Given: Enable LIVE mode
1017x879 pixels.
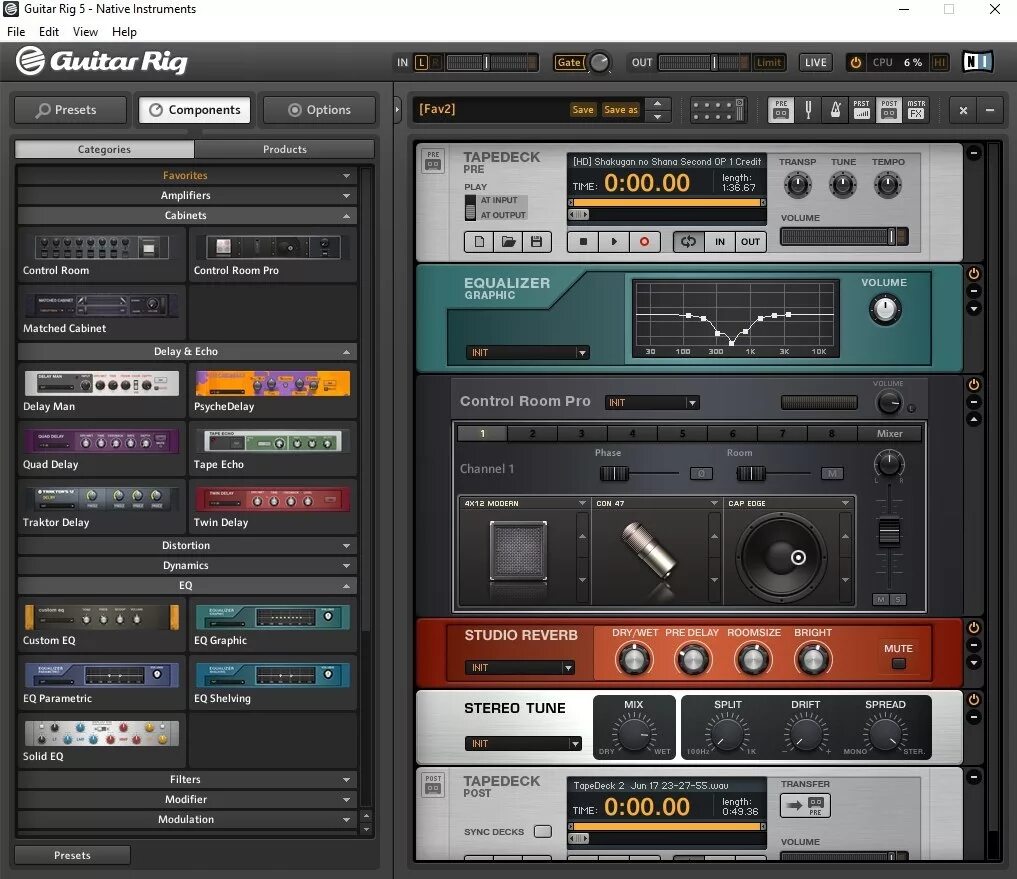Looking at the screenshot, I should coord(815,62).
